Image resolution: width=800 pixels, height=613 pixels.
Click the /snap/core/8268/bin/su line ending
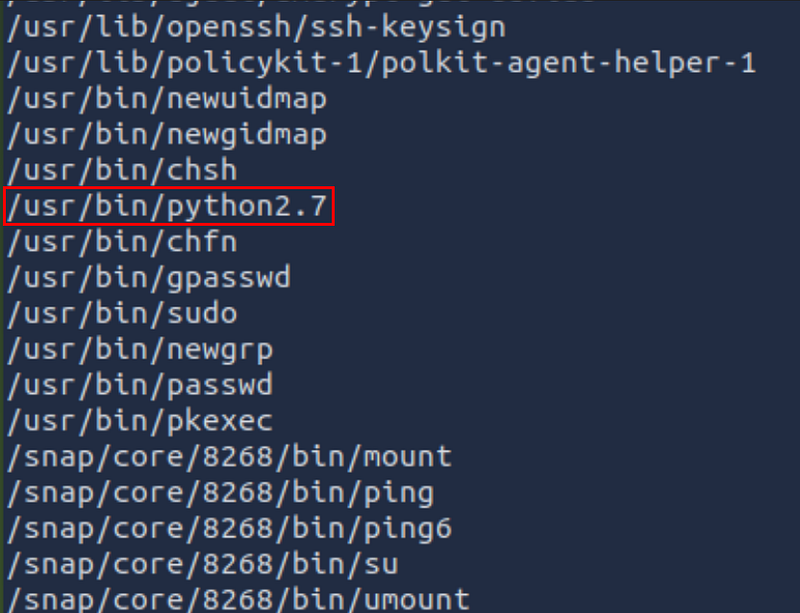(x=381, y=564)
